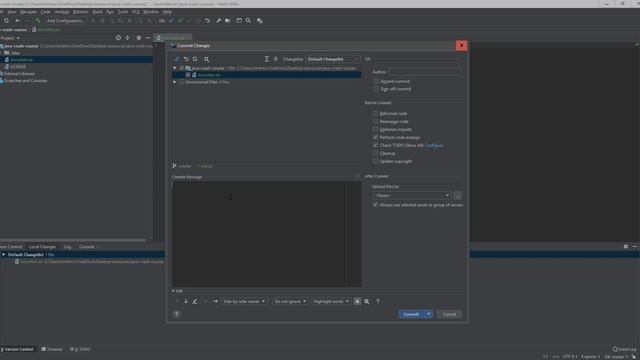Click question mark icon in Diff toolbar

click(x=378, y=301)
